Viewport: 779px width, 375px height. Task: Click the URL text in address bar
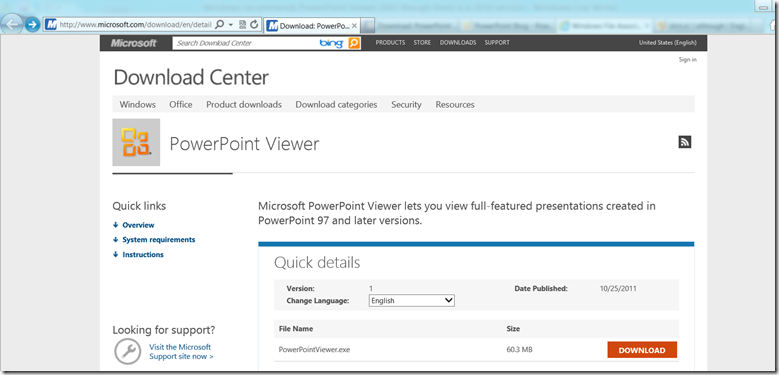[135, 24]
